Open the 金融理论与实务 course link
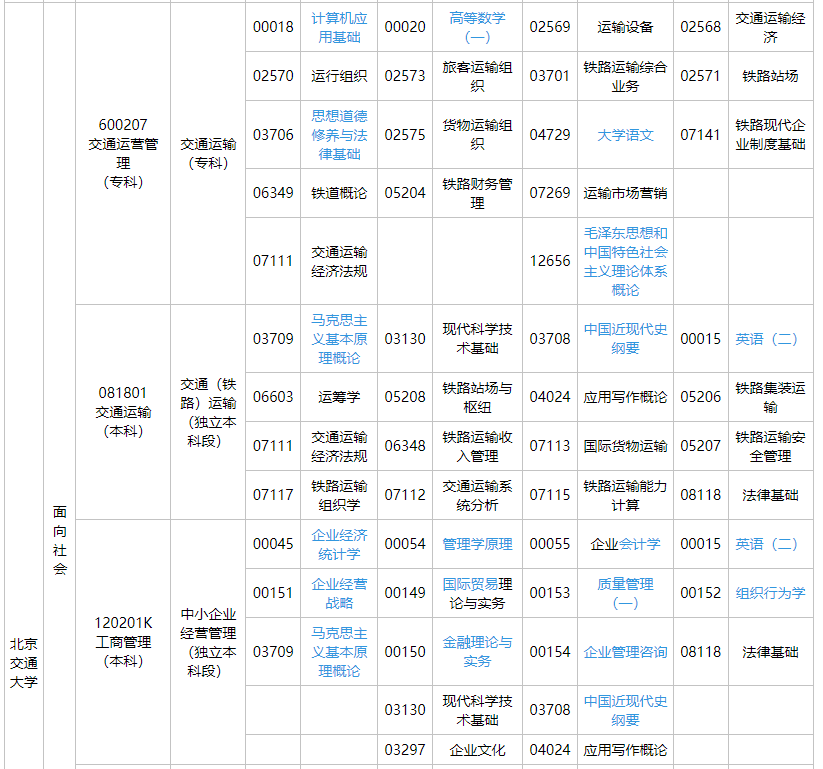The height and width of the screenshot is (769, 823). (477, 651)
